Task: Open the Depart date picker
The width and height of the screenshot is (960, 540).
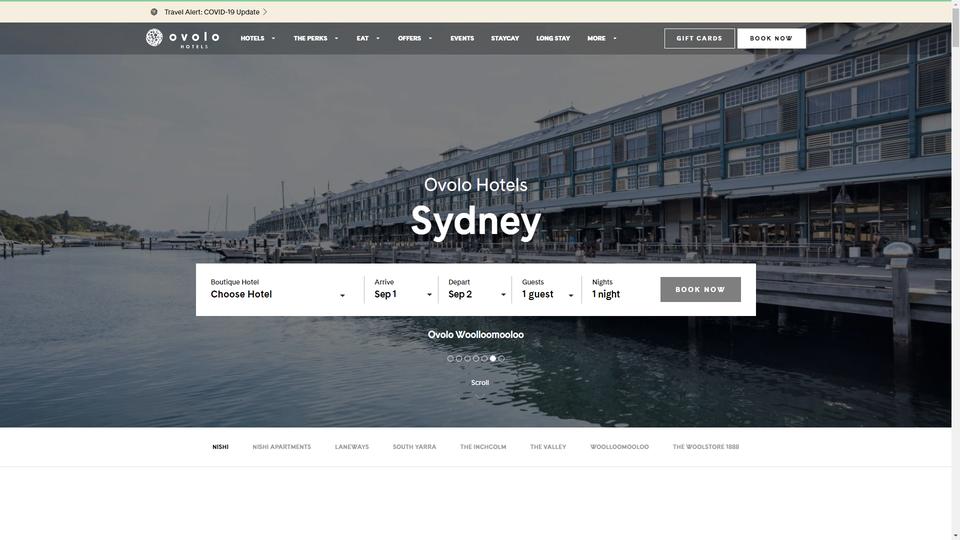Action: coord(477,289)
